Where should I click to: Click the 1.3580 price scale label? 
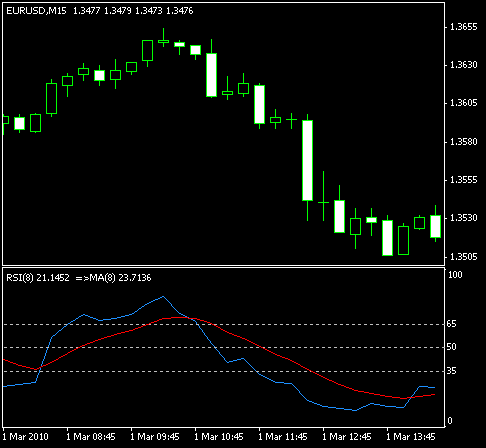pos(464,142)
